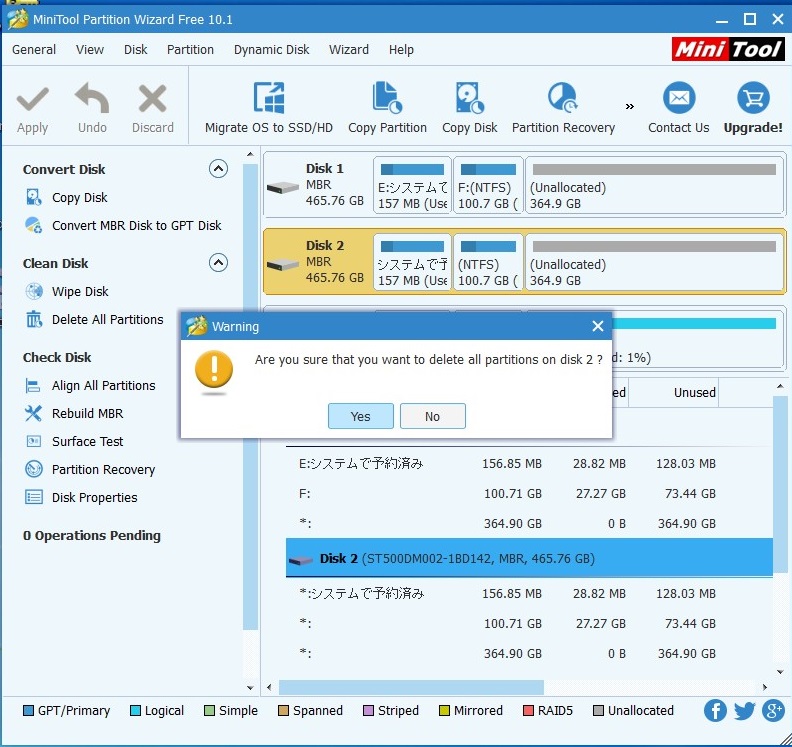Select Disk 2 *:システムで予約済み row
792x747 pixels.
point(529,593)
